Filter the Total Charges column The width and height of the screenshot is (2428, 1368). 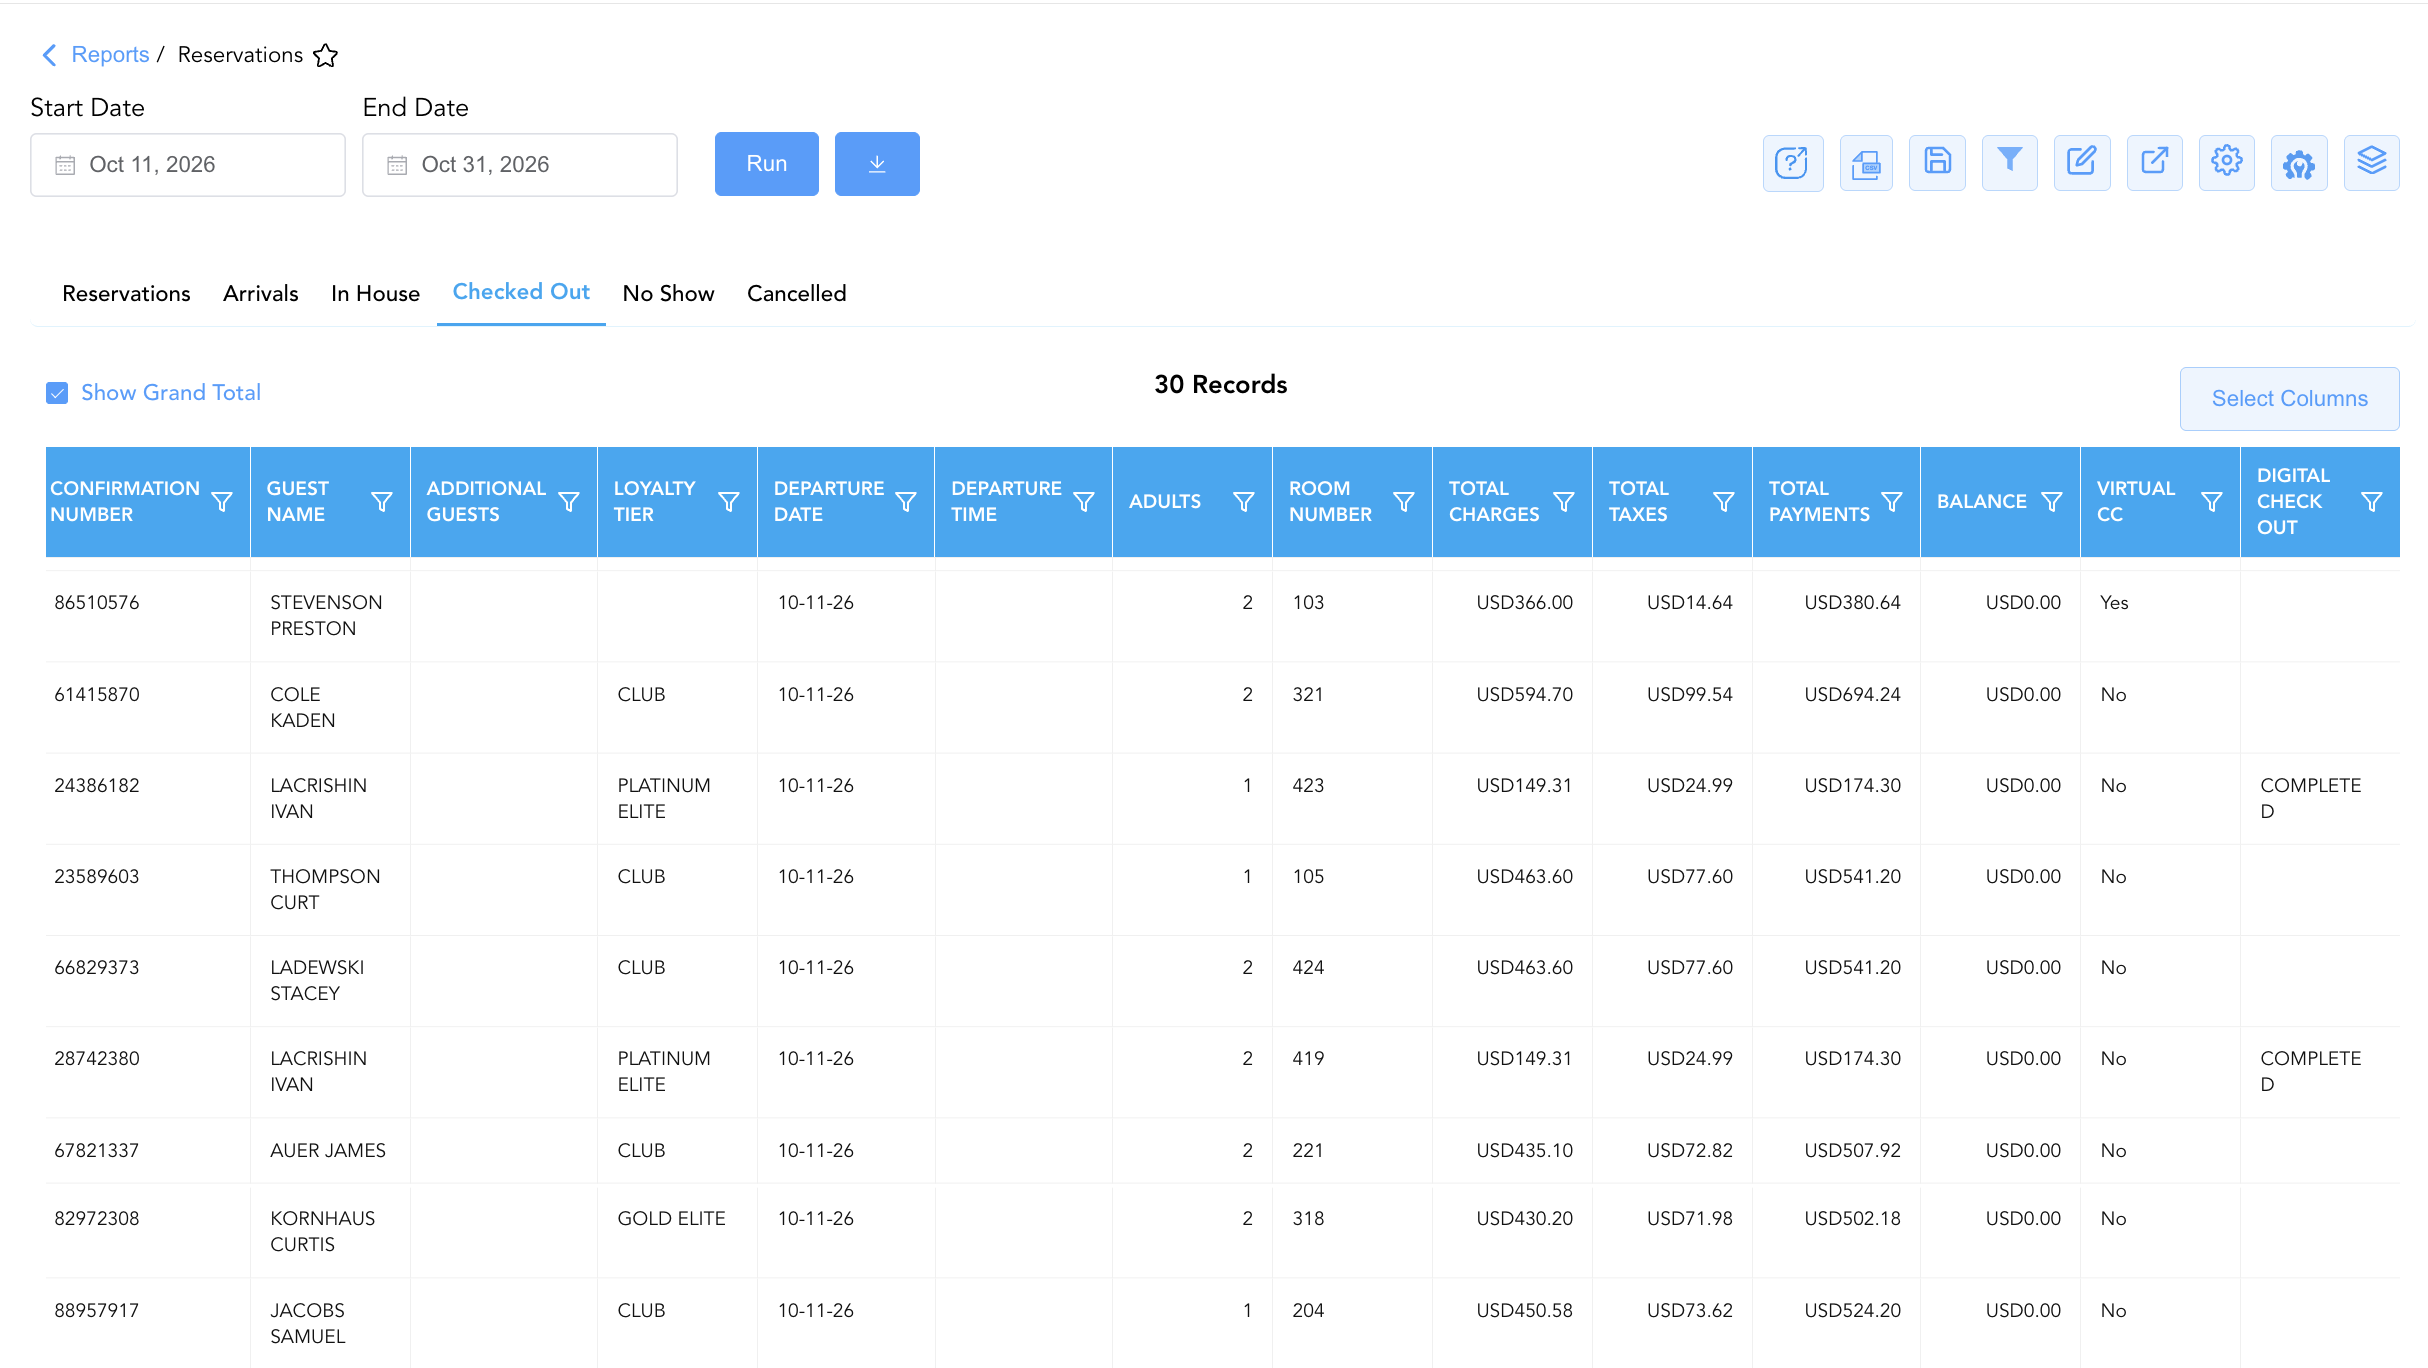[x=1564, y=502]
